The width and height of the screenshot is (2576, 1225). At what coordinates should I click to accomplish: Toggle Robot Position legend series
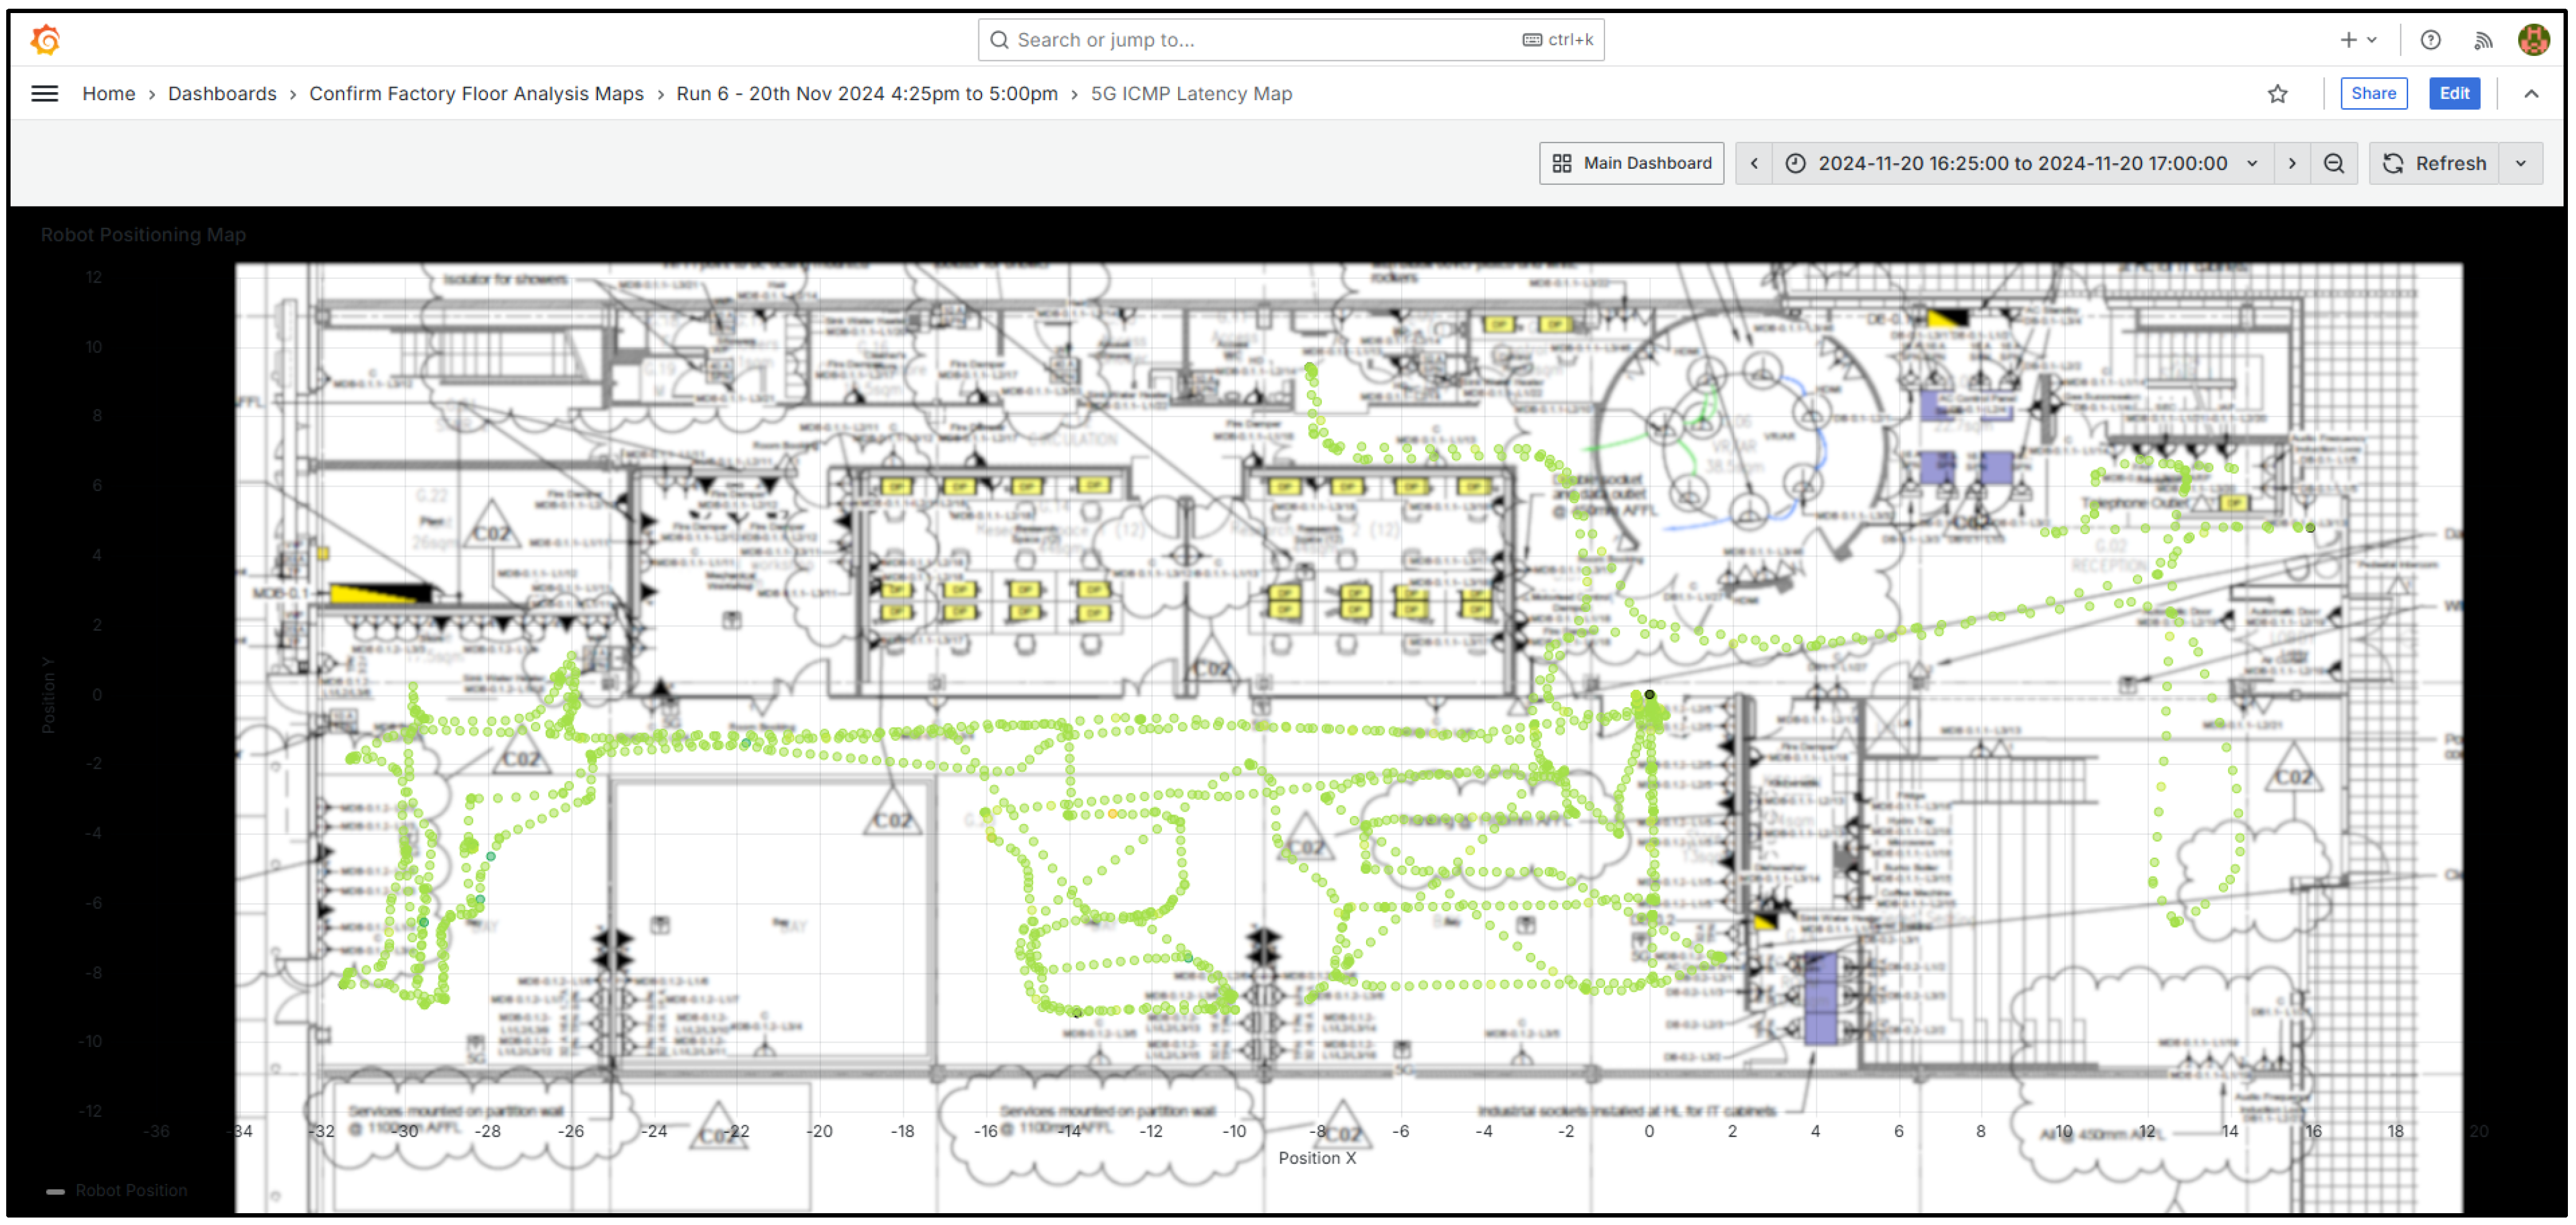pos(130,1190)
